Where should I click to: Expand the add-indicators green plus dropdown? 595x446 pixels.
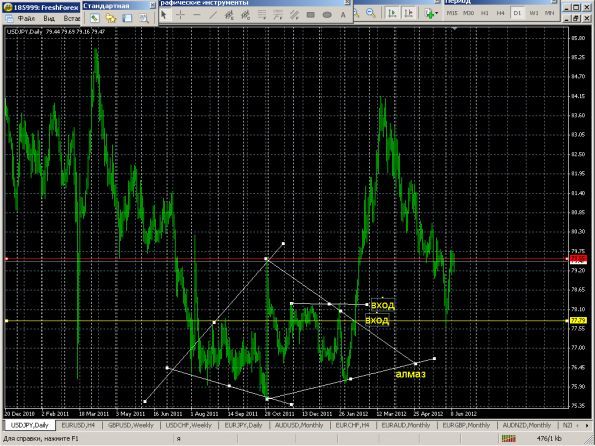click(431, 14)
